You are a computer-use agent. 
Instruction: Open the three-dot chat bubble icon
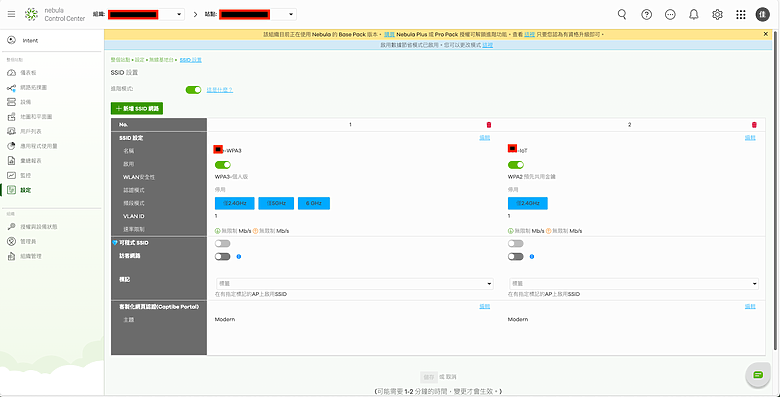point(670,14)
